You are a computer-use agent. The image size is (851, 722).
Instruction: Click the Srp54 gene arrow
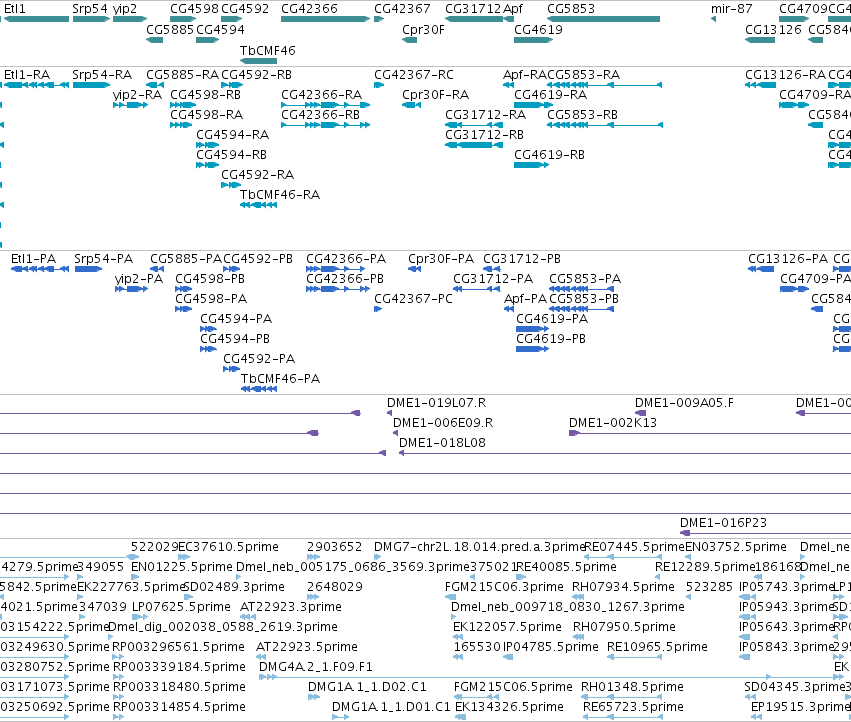92,19
